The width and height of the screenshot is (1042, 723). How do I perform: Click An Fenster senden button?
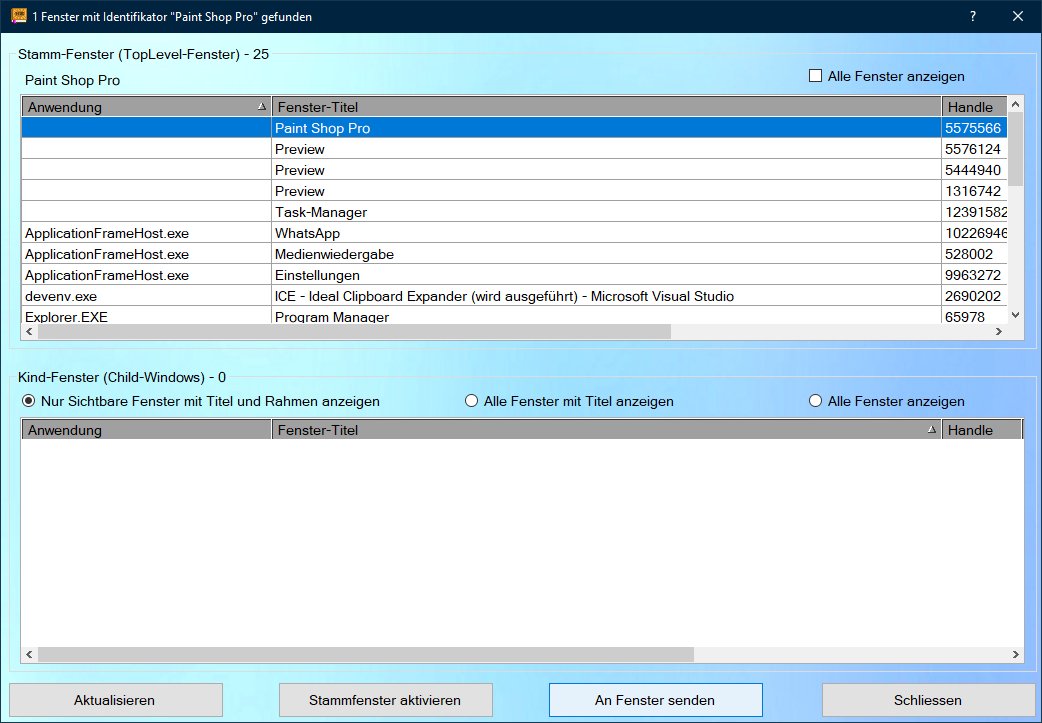655,700
